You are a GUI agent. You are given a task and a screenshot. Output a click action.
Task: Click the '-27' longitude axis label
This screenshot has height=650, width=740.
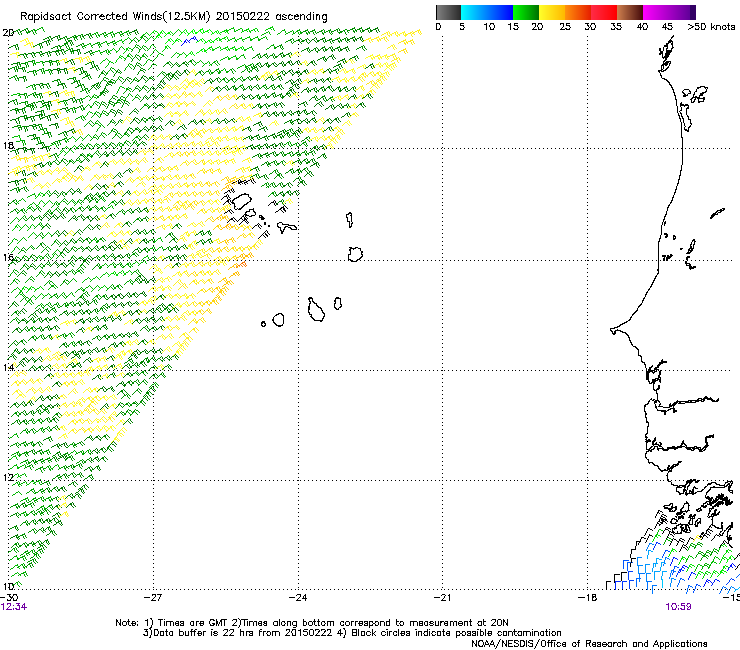click(x=153, y=597)
